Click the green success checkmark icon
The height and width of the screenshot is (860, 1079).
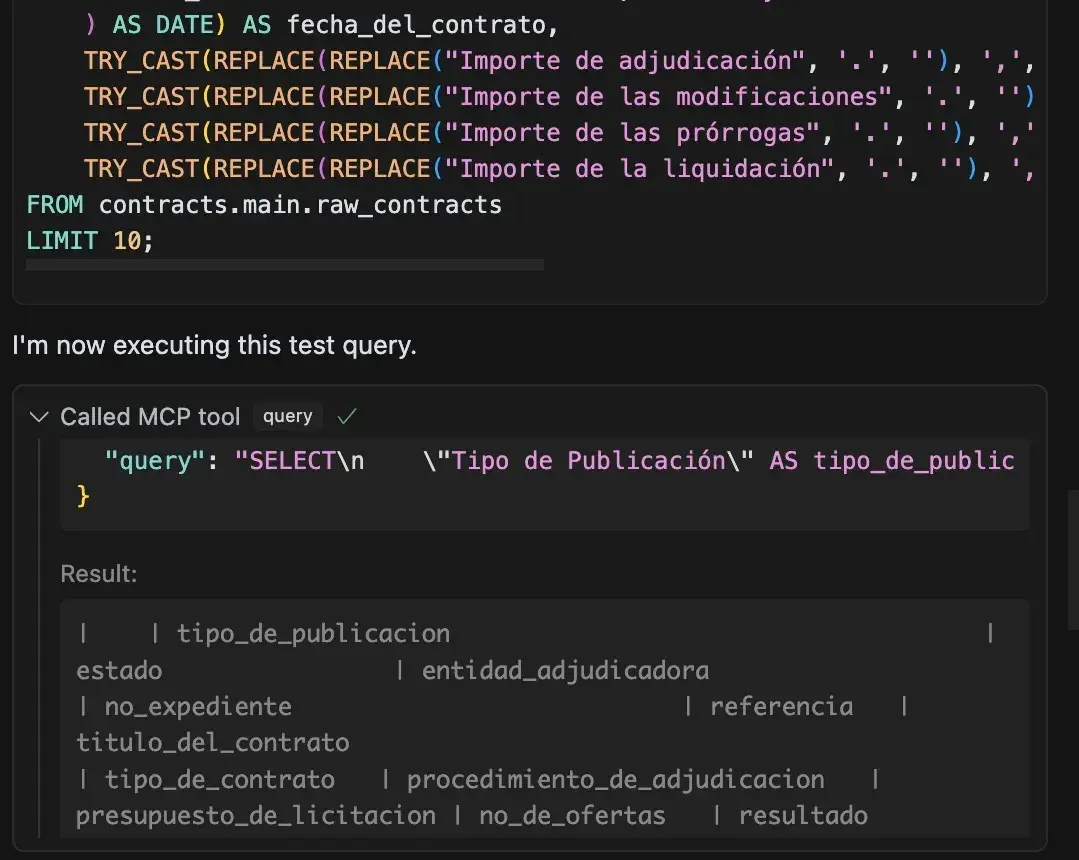tap(347, 416)
